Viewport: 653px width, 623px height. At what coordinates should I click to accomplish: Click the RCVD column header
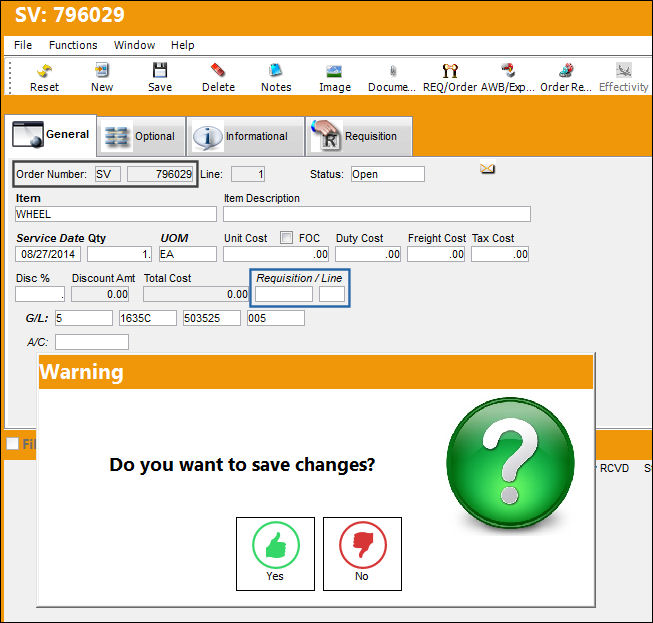point(614,468)
